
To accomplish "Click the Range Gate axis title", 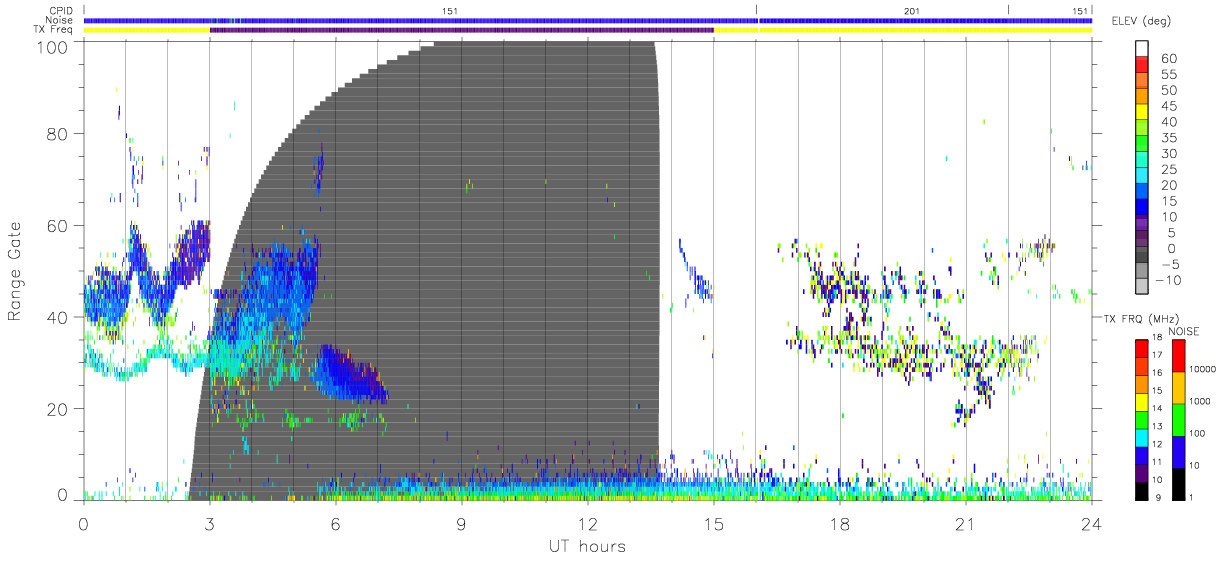I will [x=16, y=270].
